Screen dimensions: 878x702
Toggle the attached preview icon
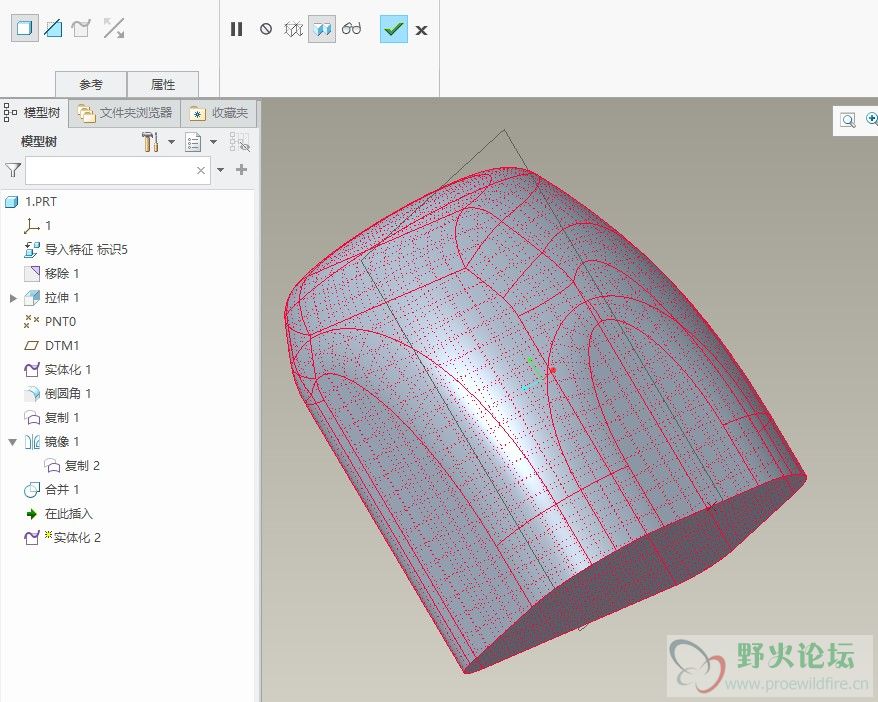point(322,29)
